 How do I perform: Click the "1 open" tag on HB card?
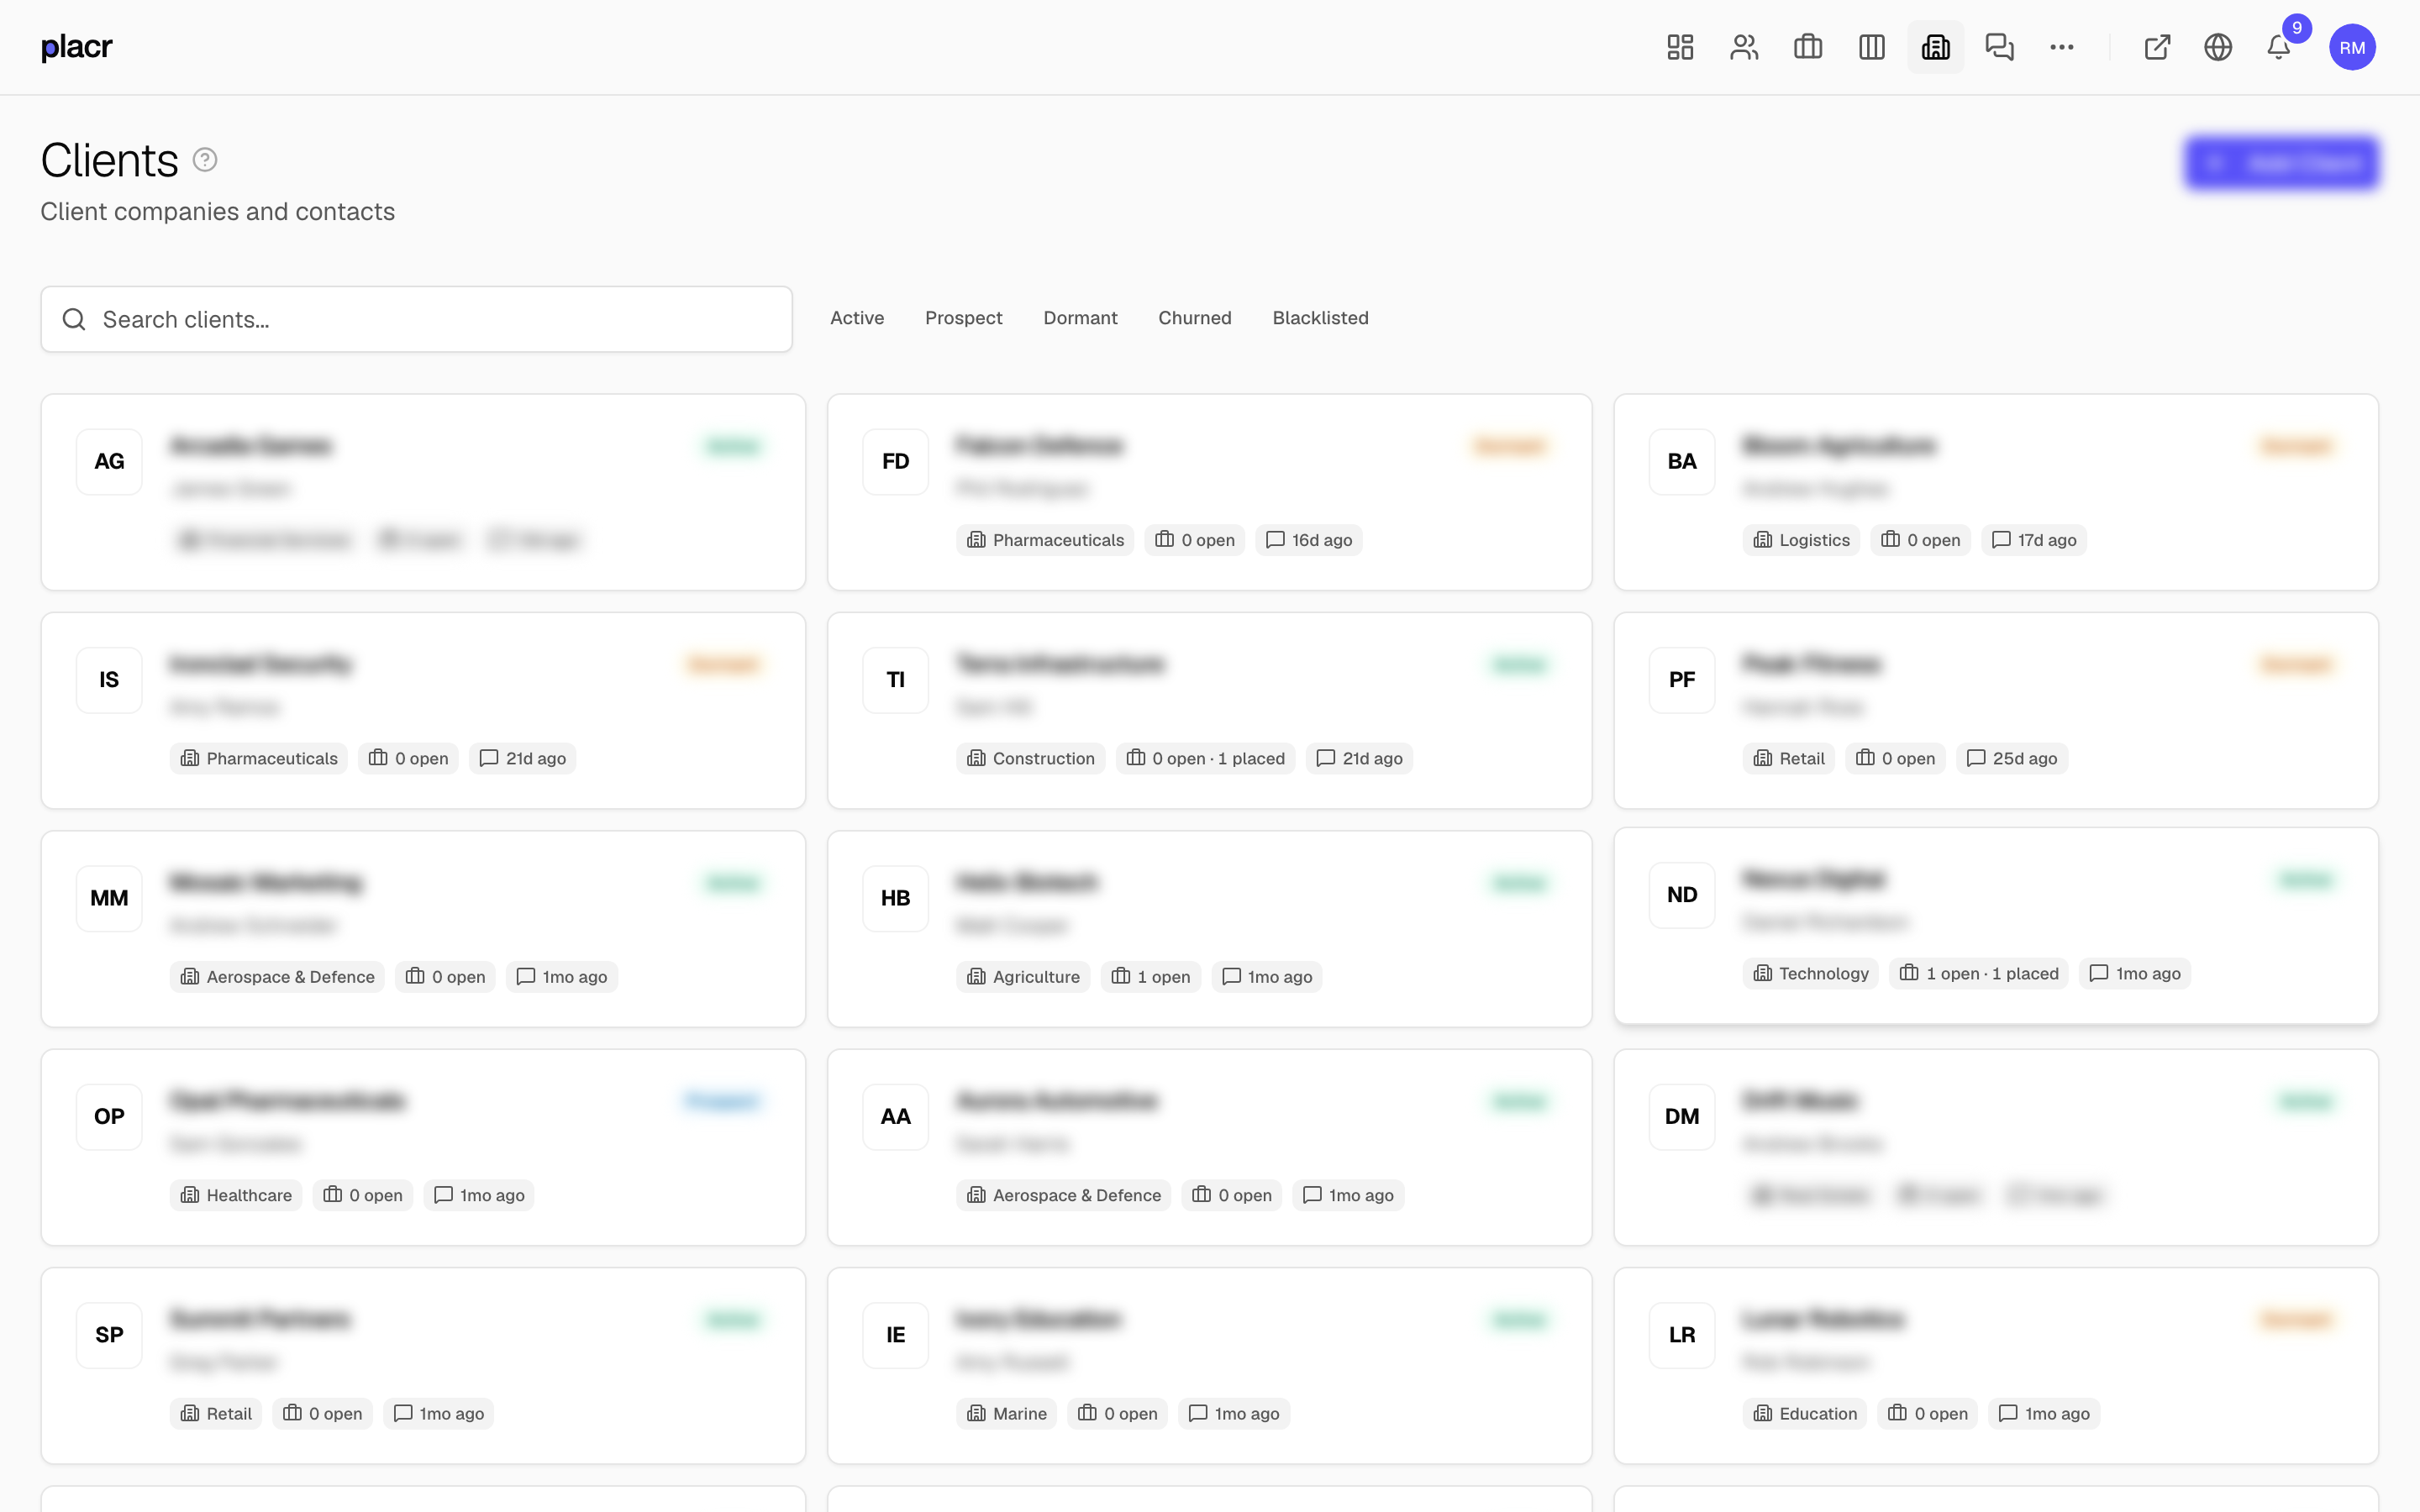coord(1150,977)
